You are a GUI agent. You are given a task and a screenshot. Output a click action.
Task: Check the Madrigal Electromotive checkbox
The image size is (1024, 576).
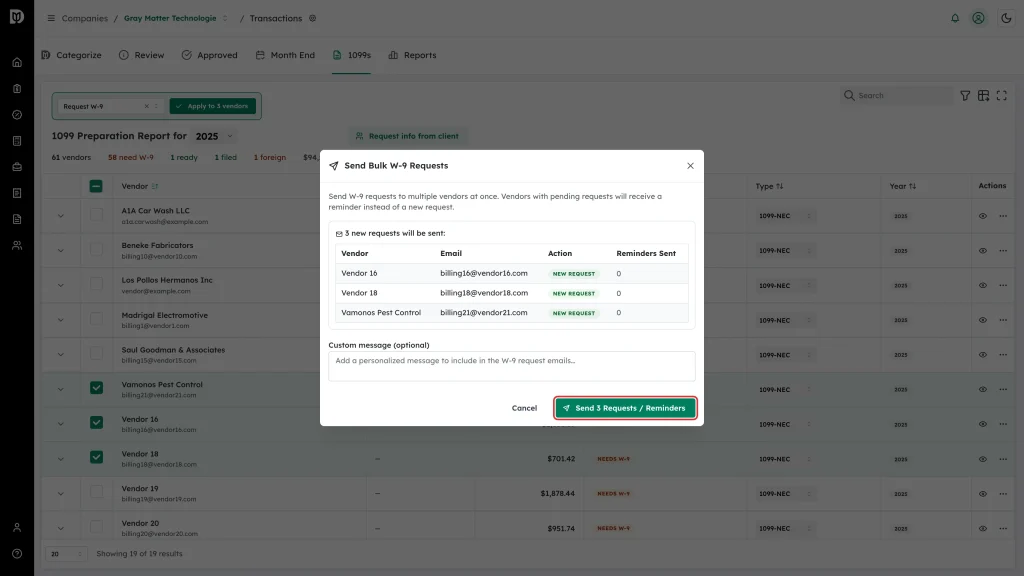pos(96,319)
